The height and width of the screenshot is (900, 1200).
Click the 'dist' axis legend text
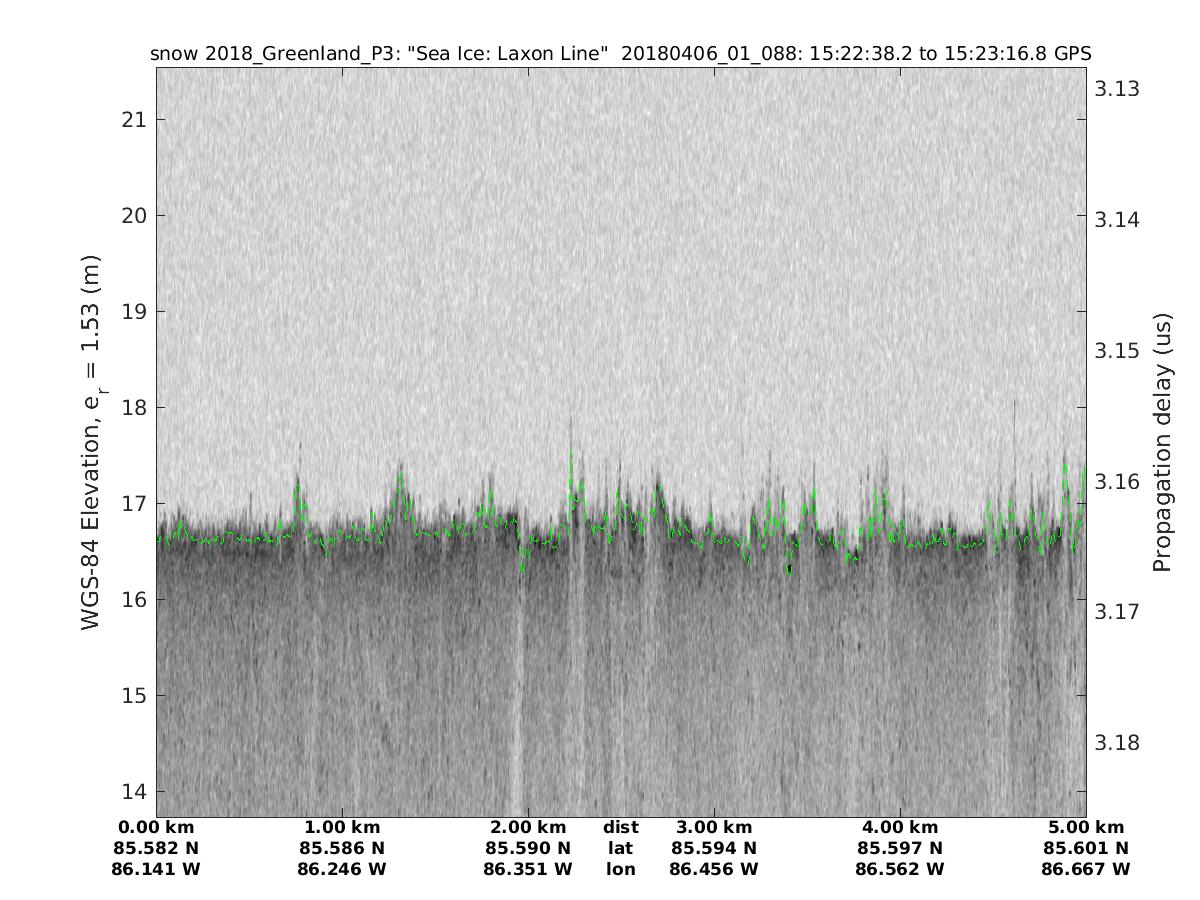pyautogui.click(x=620, y=828)
